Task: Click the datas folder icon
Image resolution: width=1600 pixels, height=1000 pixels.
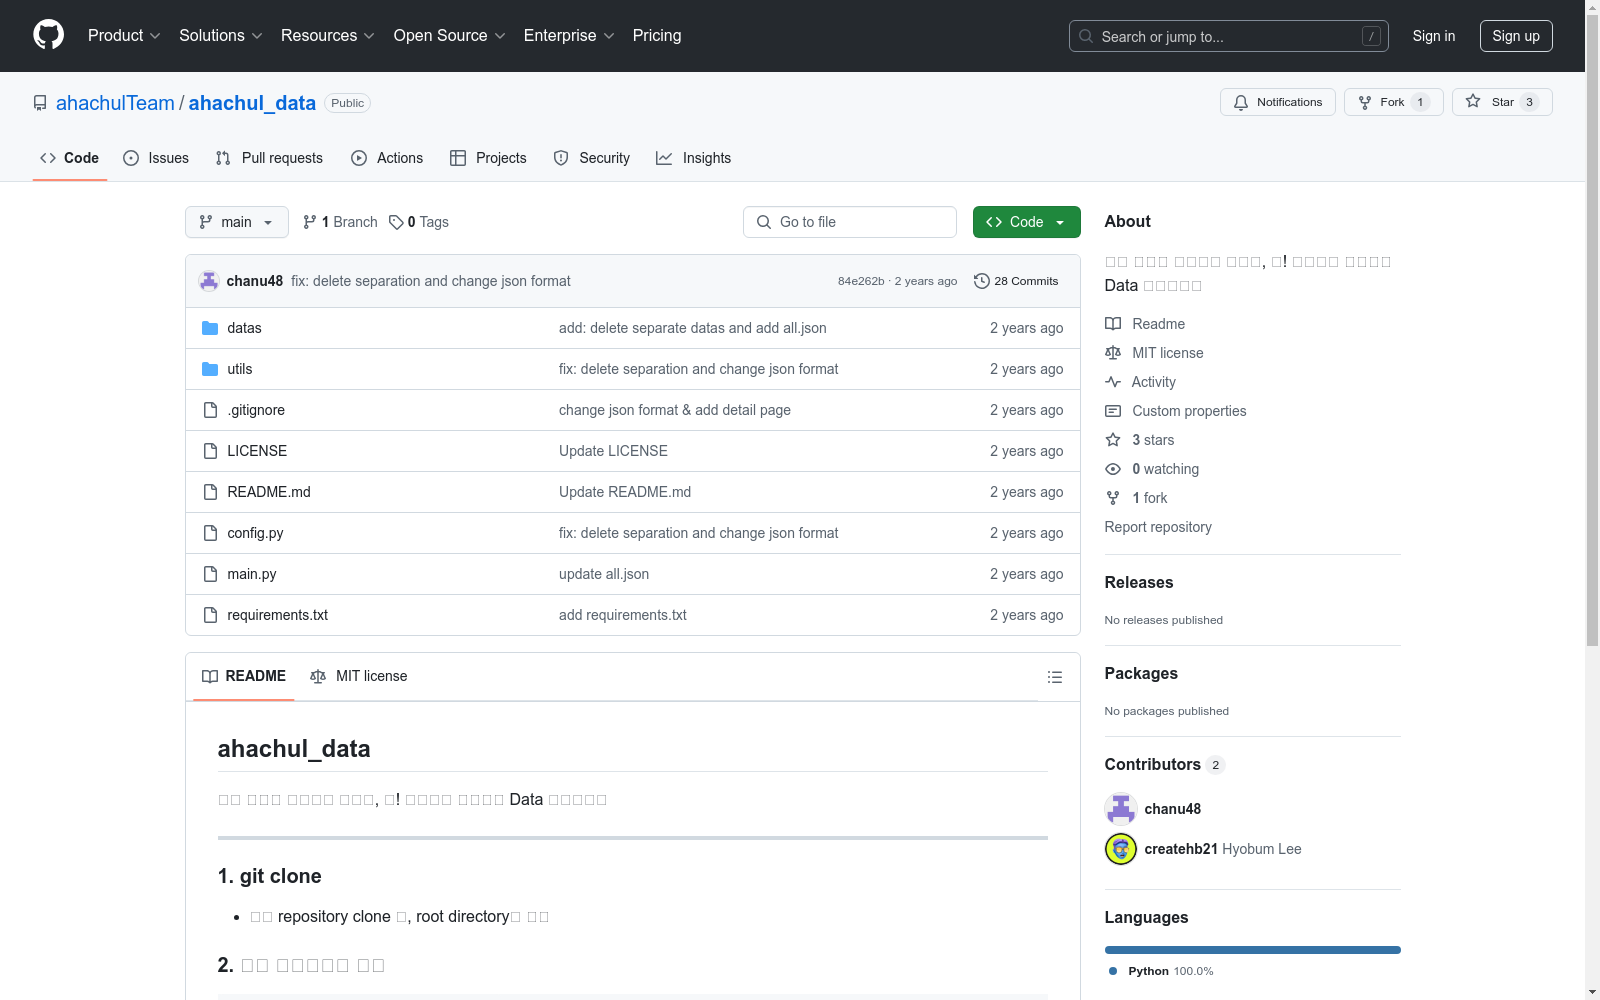Action: coord(210,328)
